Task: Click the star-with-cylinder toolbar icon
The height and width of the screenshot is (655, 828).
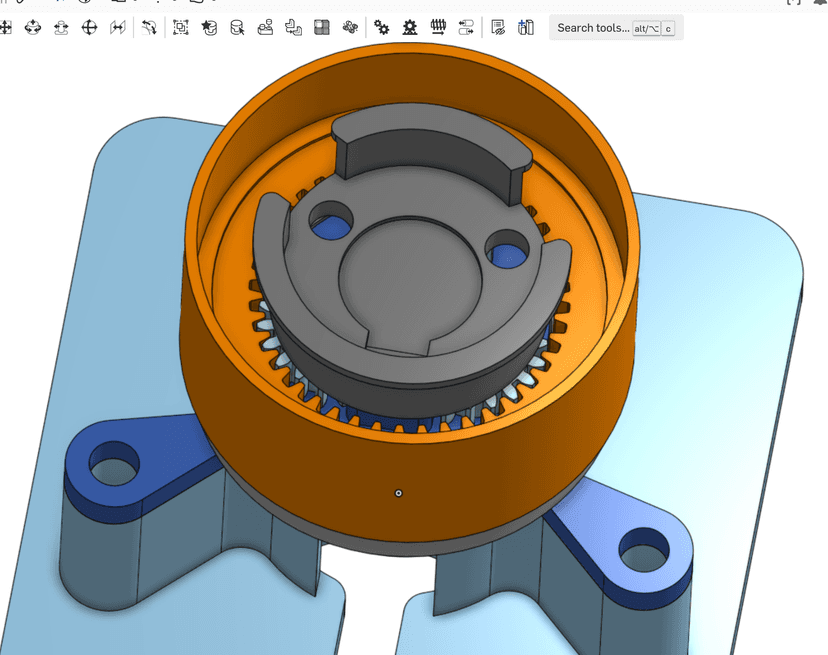Action: pos(209,28)
